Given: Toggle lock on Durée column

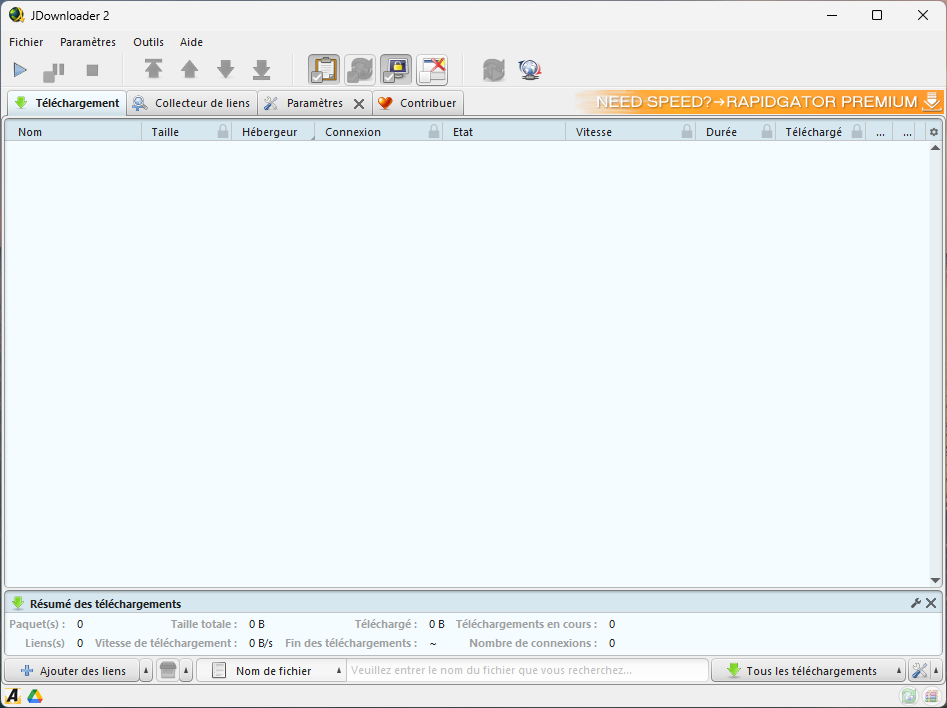Looking at the screenshot, I should click(766, 131).
